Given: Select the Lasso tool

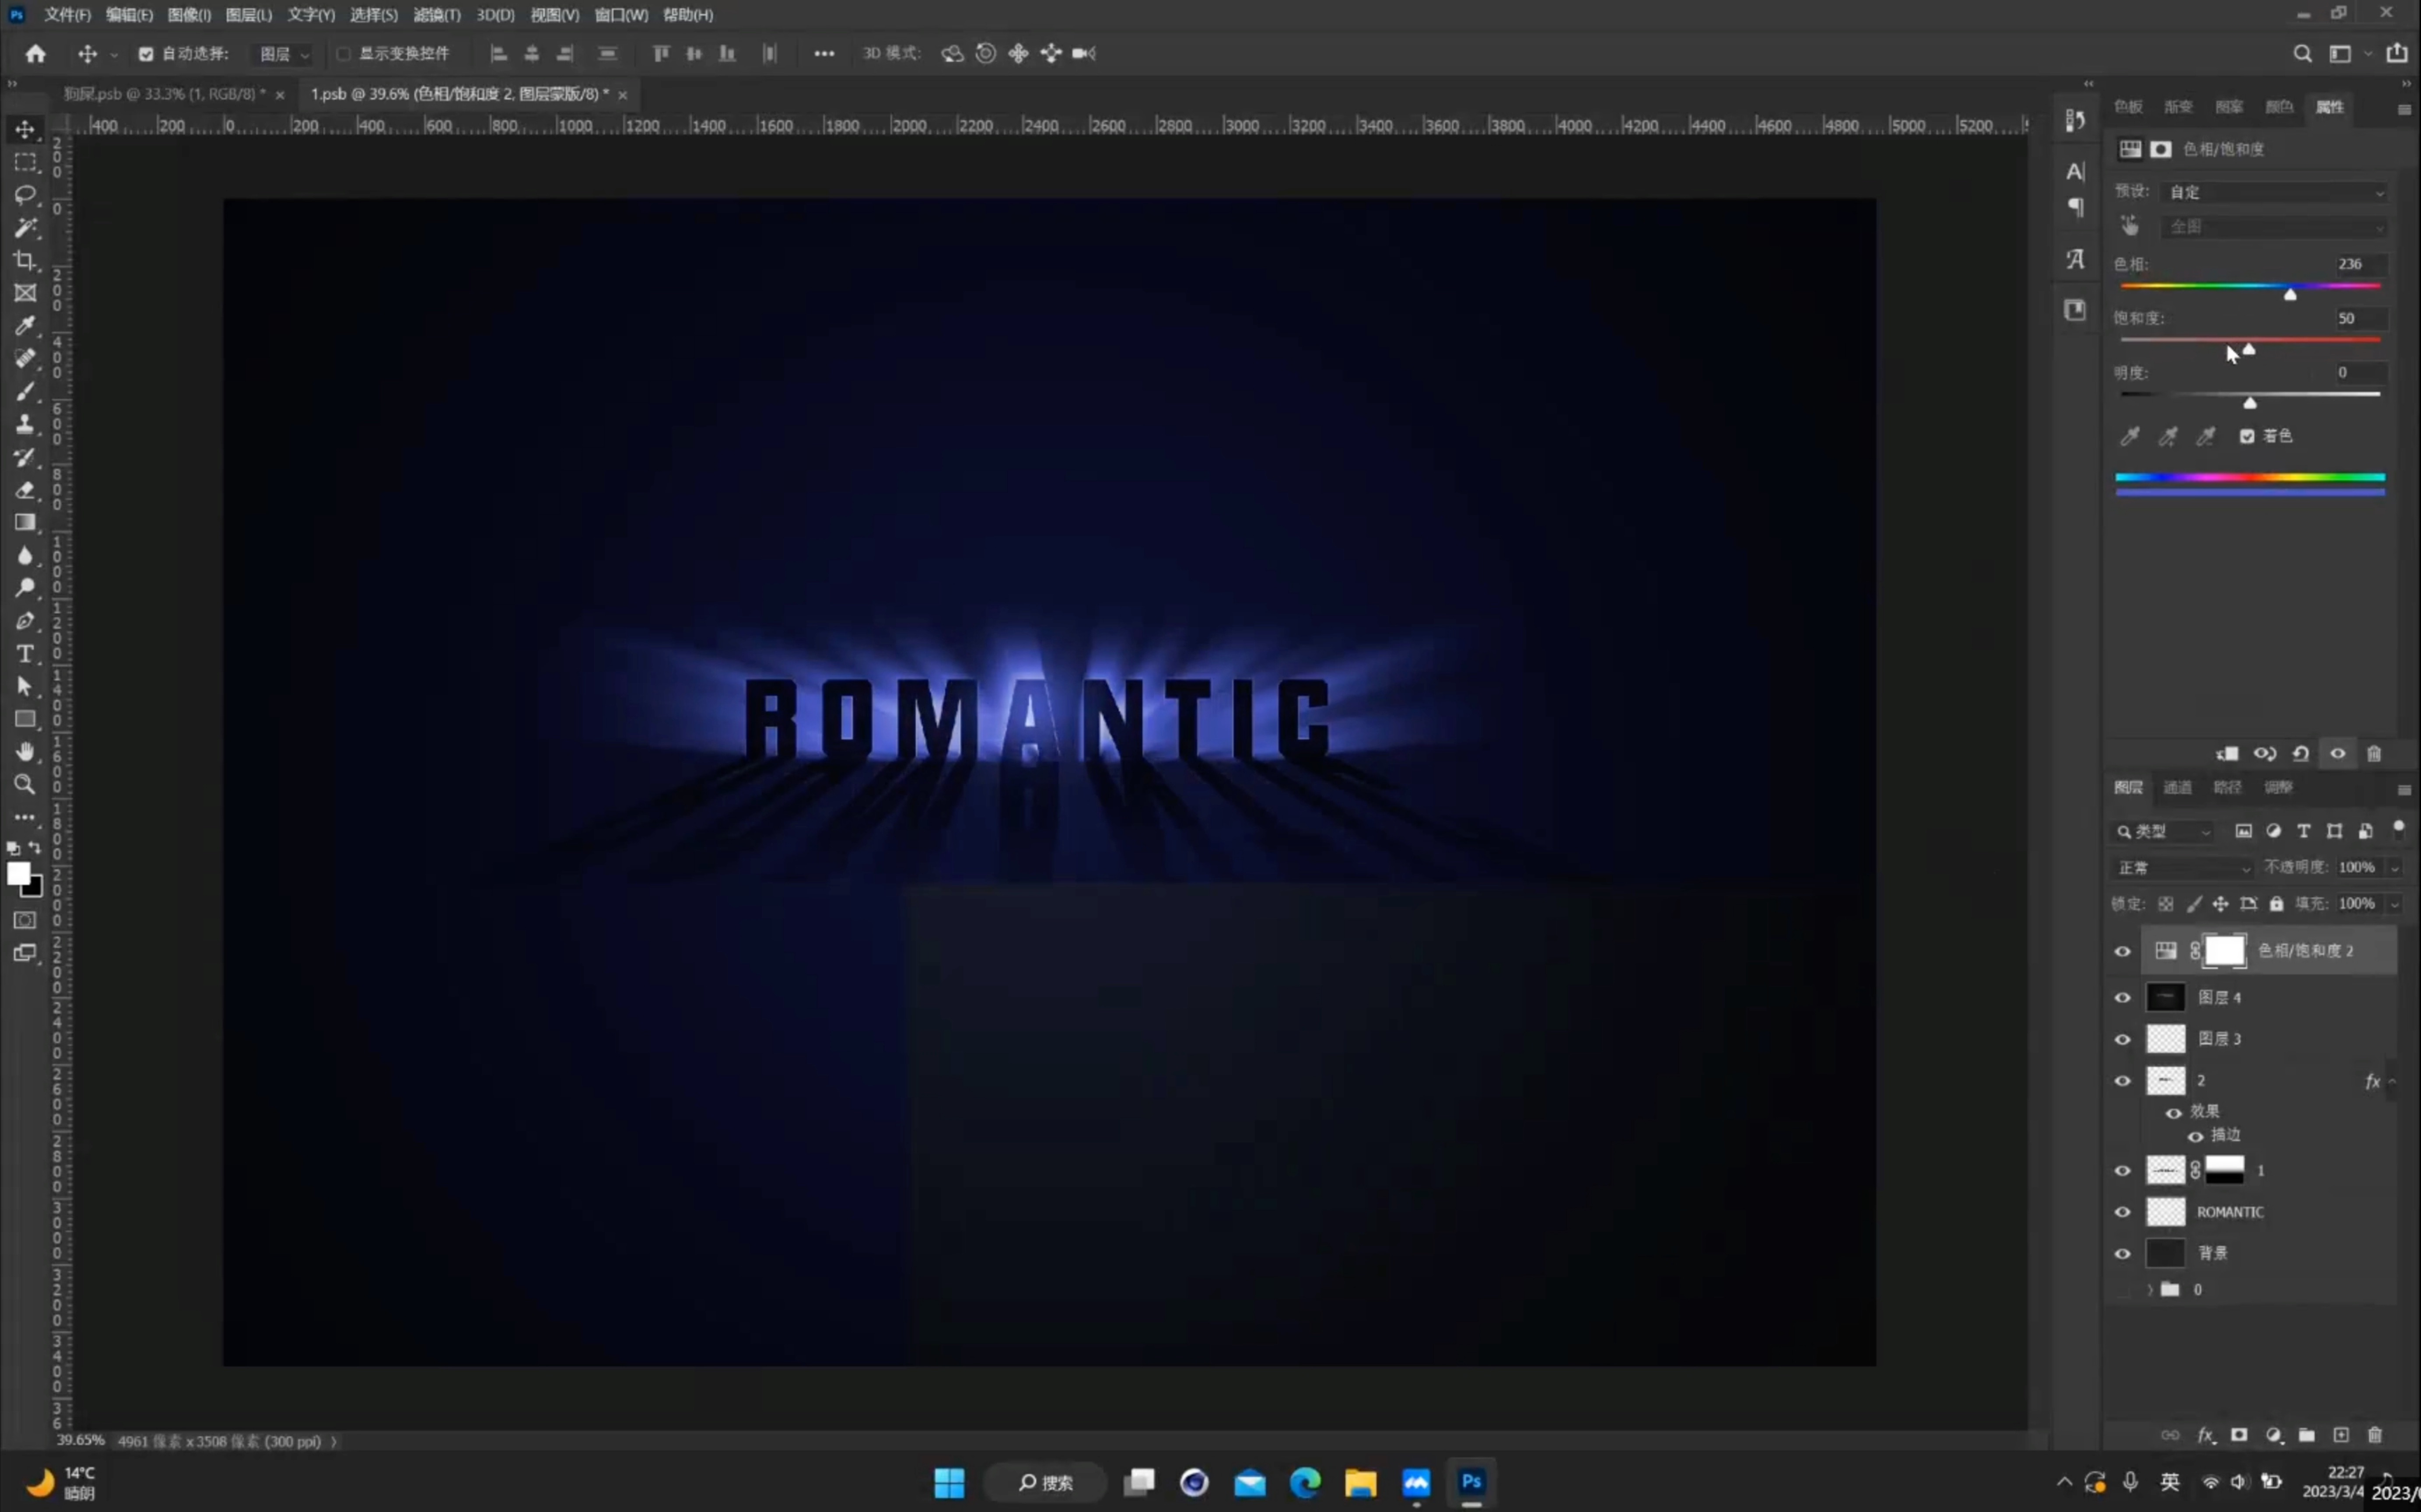Looking at the screenshot, I should [25, 195].
